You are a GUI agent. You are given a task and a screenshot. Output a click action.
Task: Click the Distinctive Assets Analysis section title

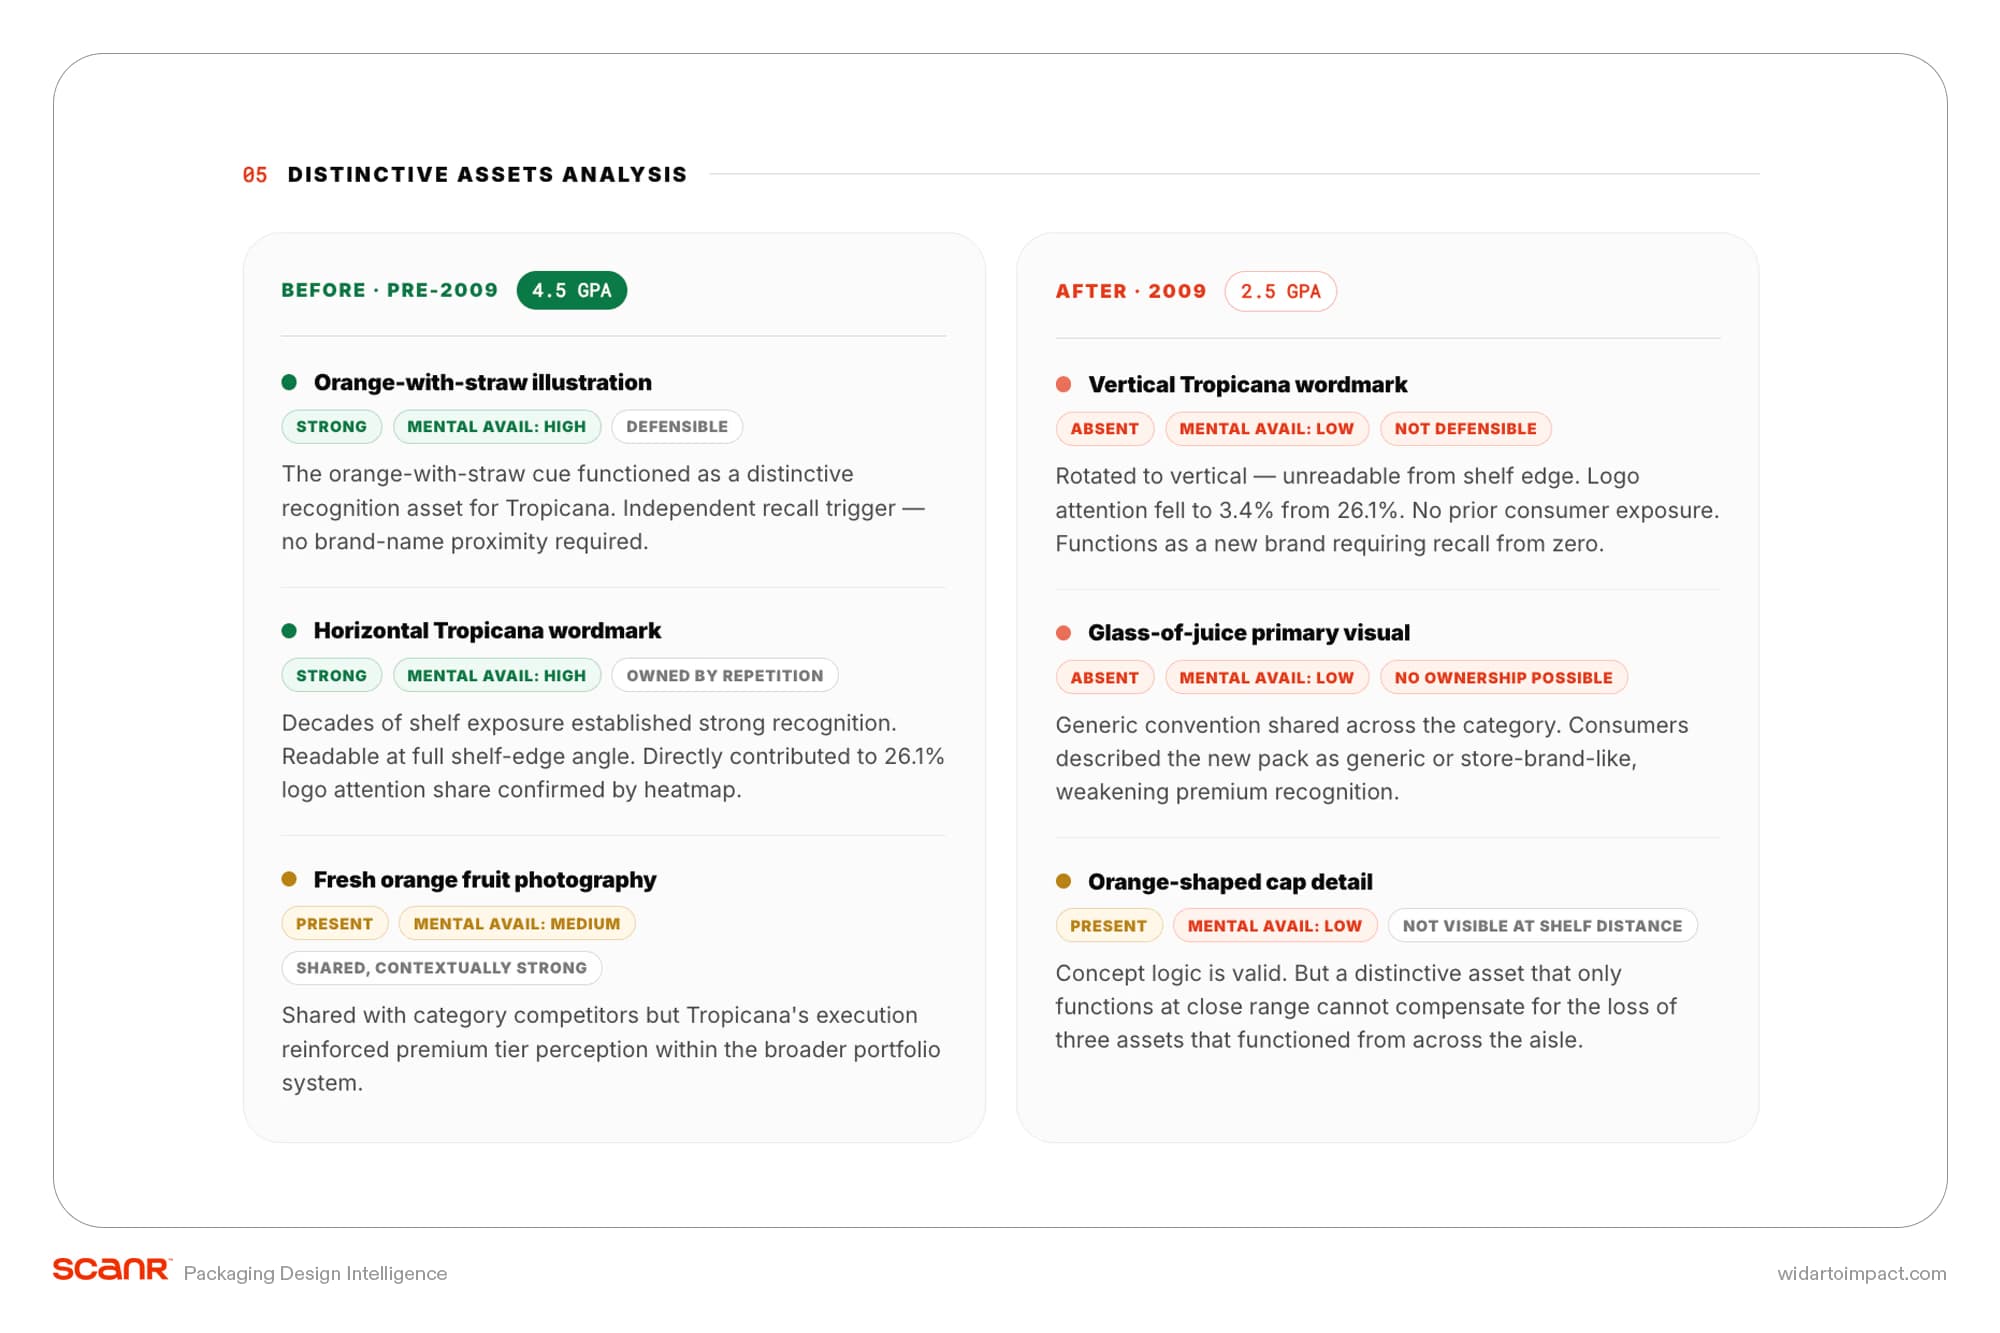pyautogui.click(x=488, y=174)
